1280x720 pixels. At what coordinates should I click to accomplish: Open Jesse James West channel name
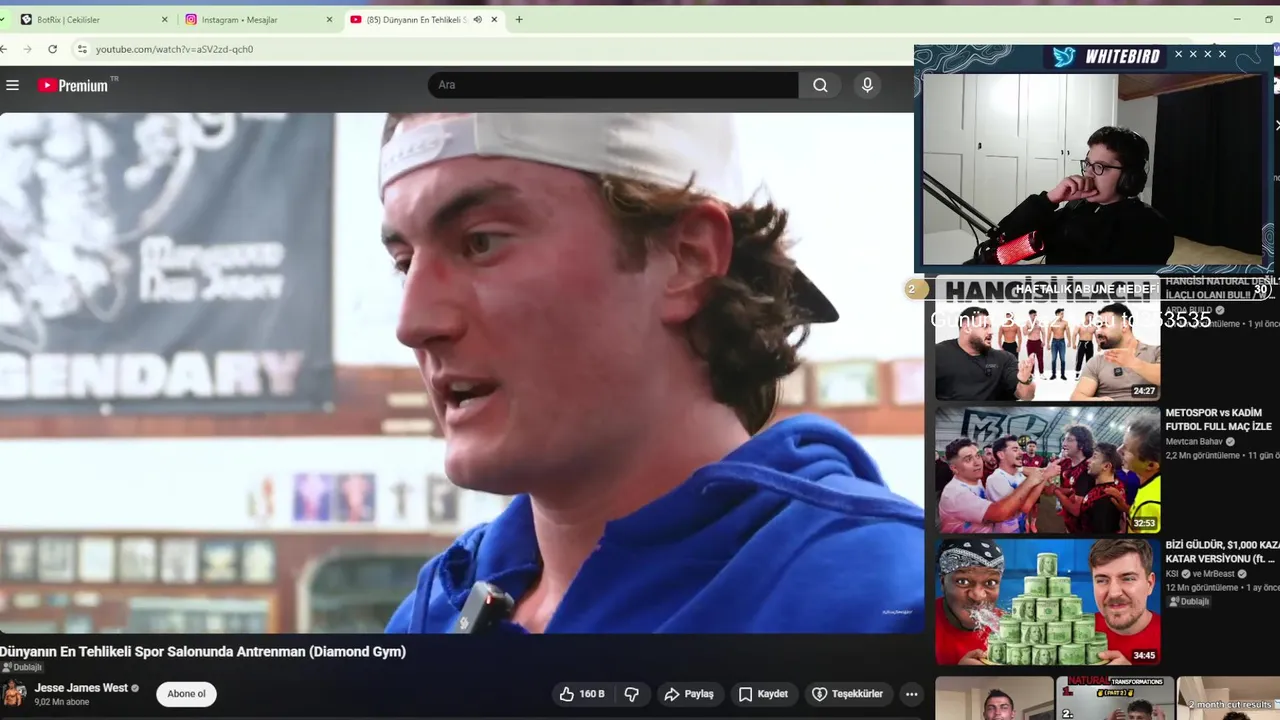(x=81, y=688)
